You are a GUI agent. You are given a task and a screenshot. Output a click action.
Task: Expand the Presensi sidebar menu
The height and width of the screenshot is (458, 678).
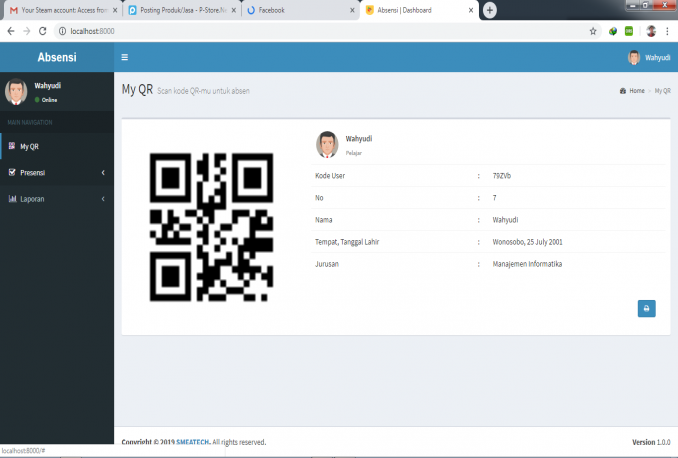[57, 173]
